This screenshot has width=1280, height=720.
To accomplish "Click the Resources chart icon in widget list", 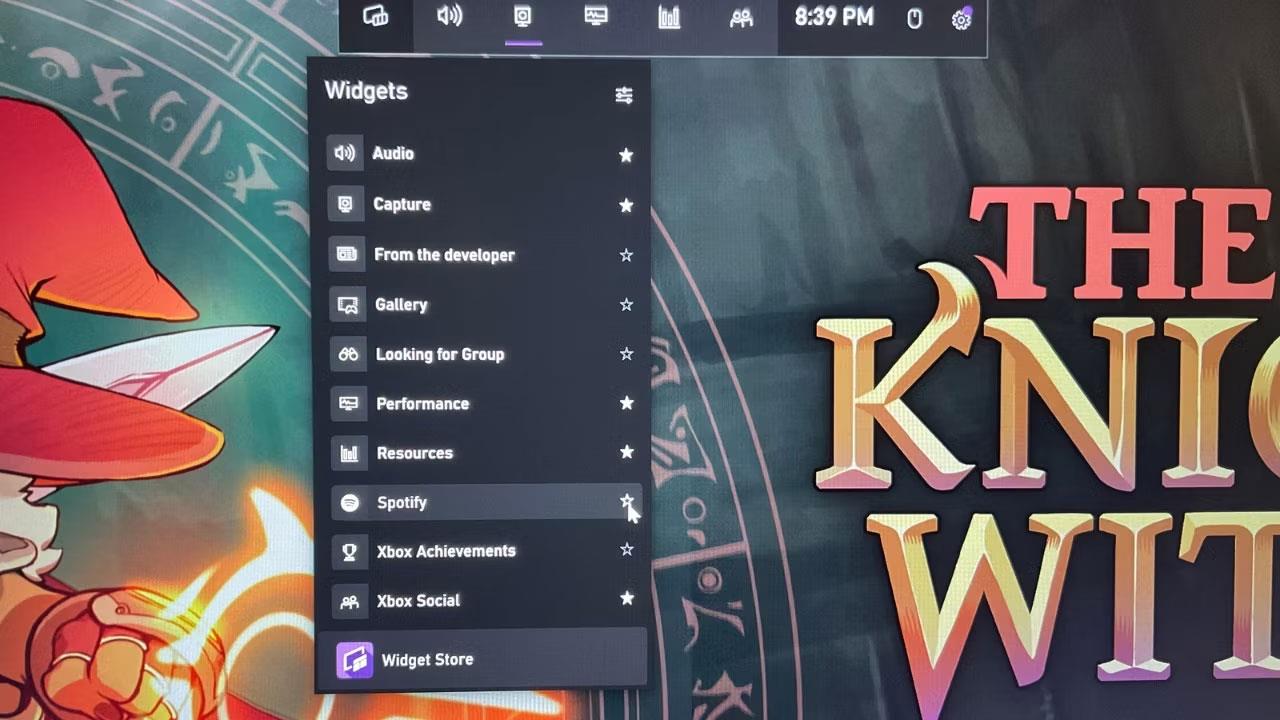I will (349, 453).
